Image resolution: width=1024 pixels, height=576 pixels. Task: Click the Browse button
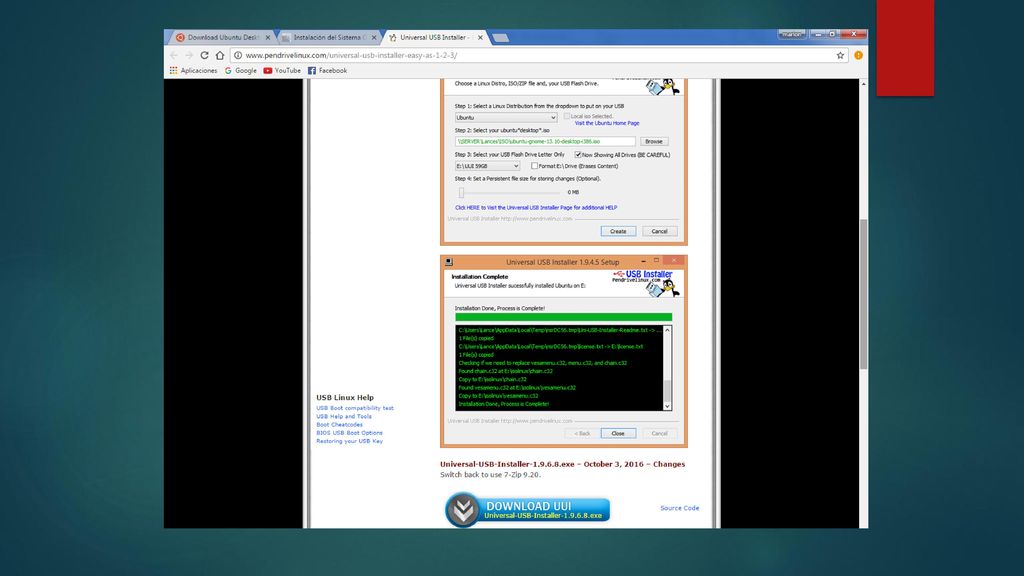(x=654, y=141)
